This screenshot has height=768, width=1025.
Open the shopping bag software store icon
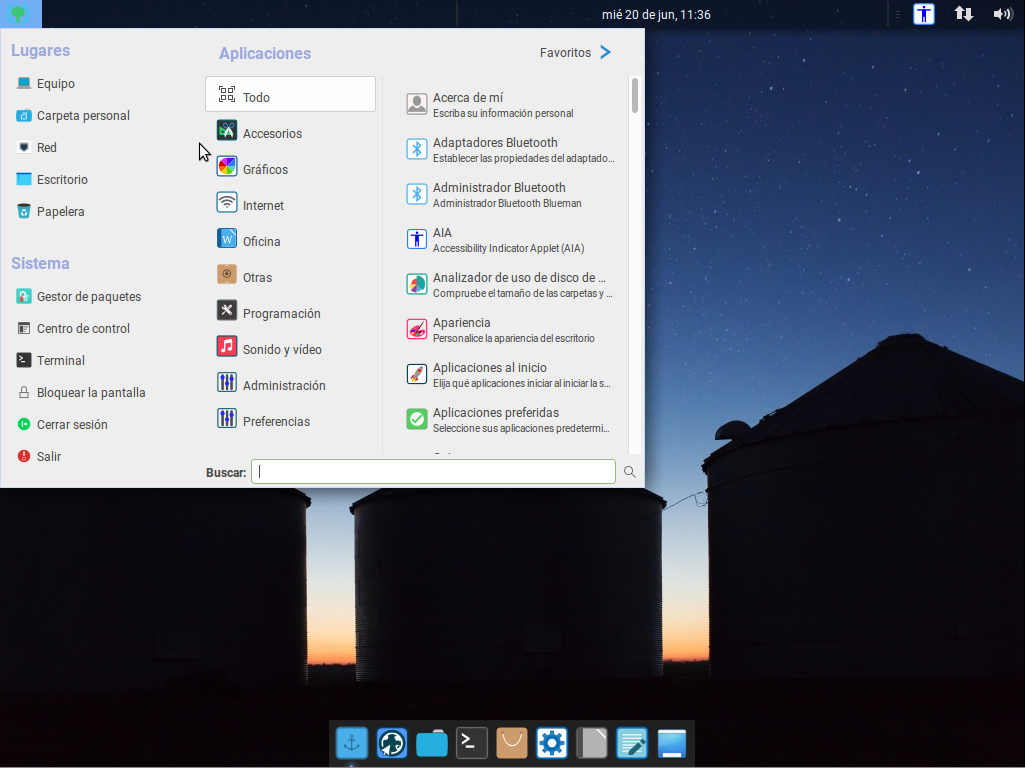click(x=512, y=743)
